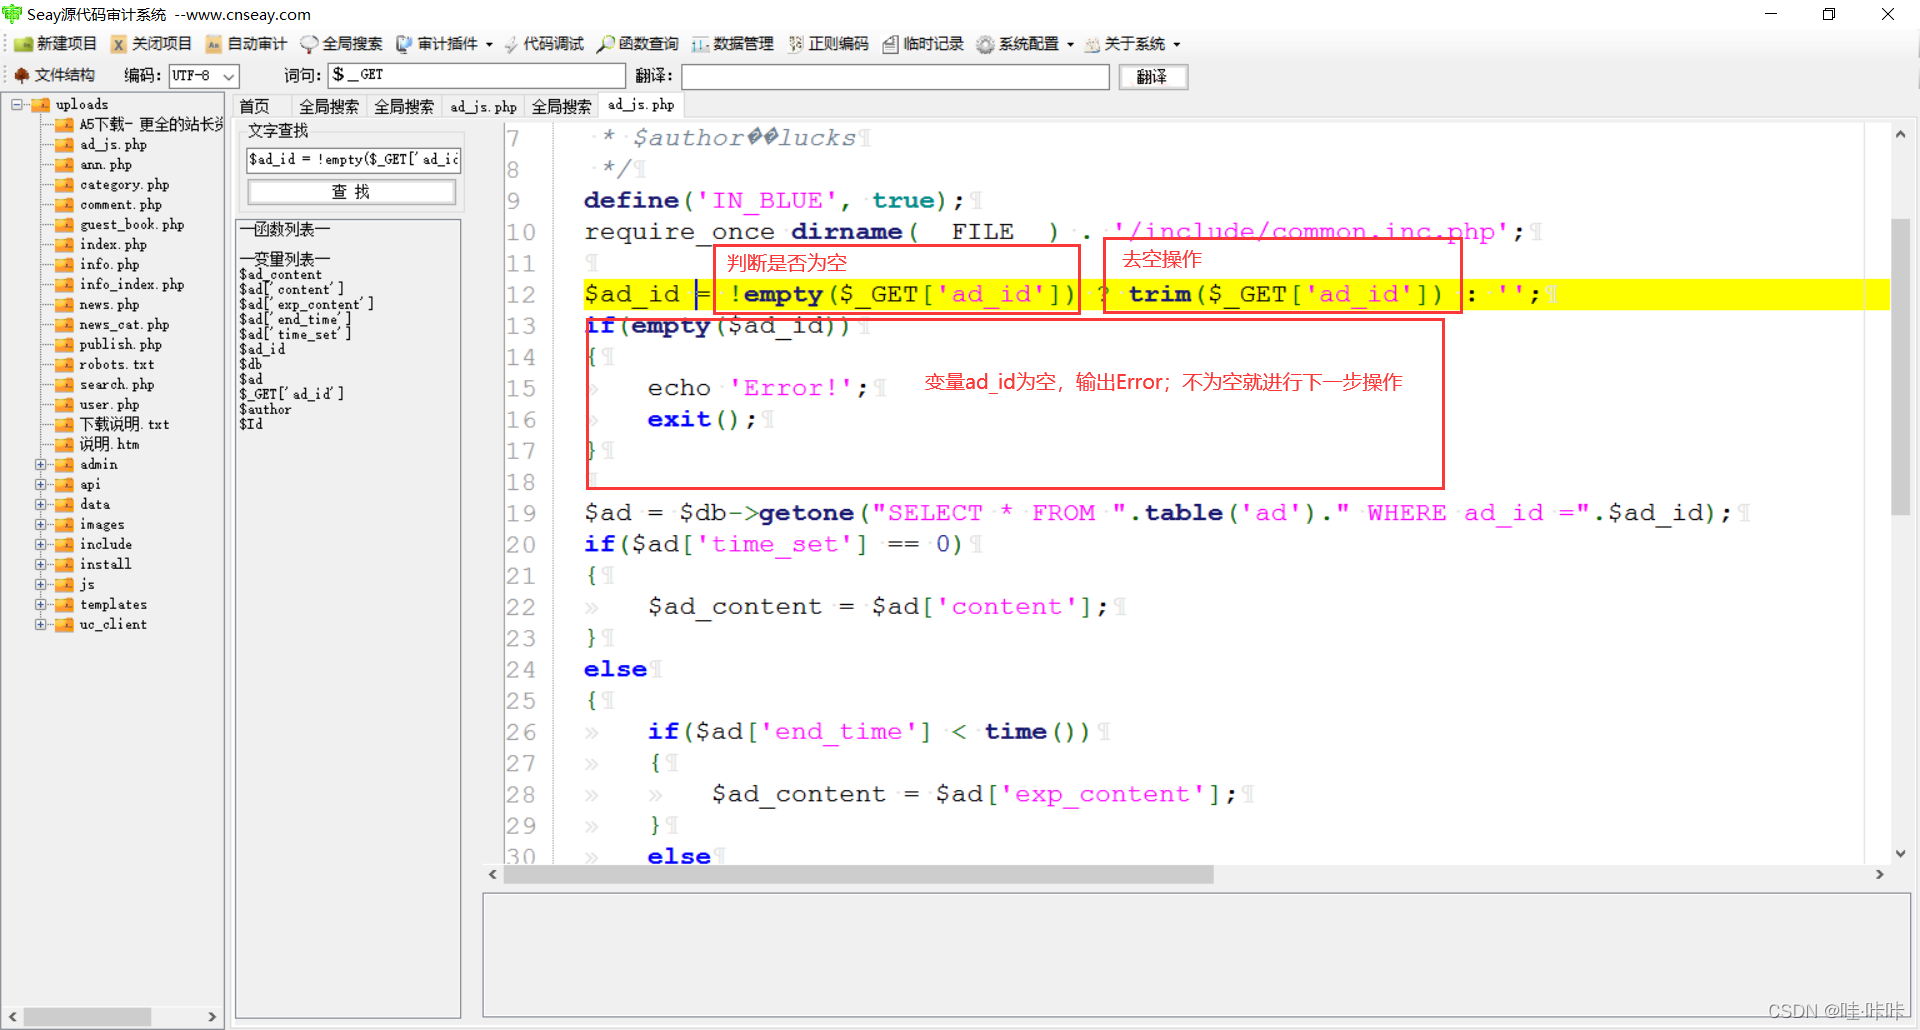Click the code editor vertical scrollbar
1920x1030 pixels.
tap(1900, 366)
